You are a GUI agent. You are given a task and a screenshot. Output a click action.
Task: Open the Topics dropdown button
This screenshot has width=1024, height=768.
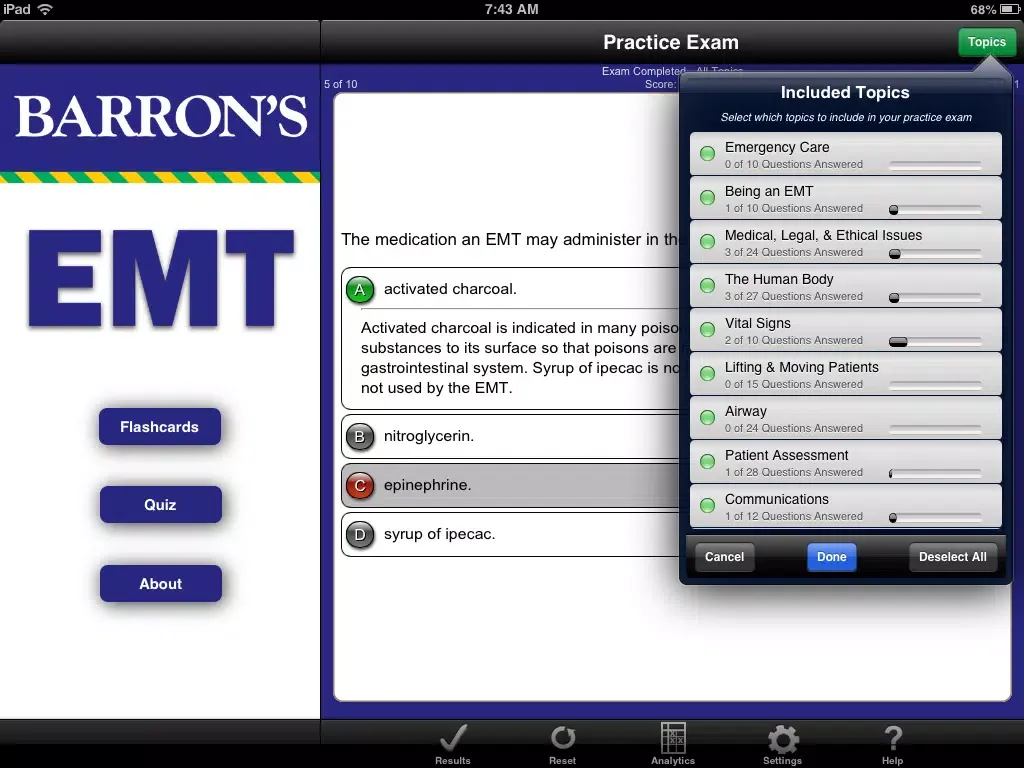click(x=986, y=42)
